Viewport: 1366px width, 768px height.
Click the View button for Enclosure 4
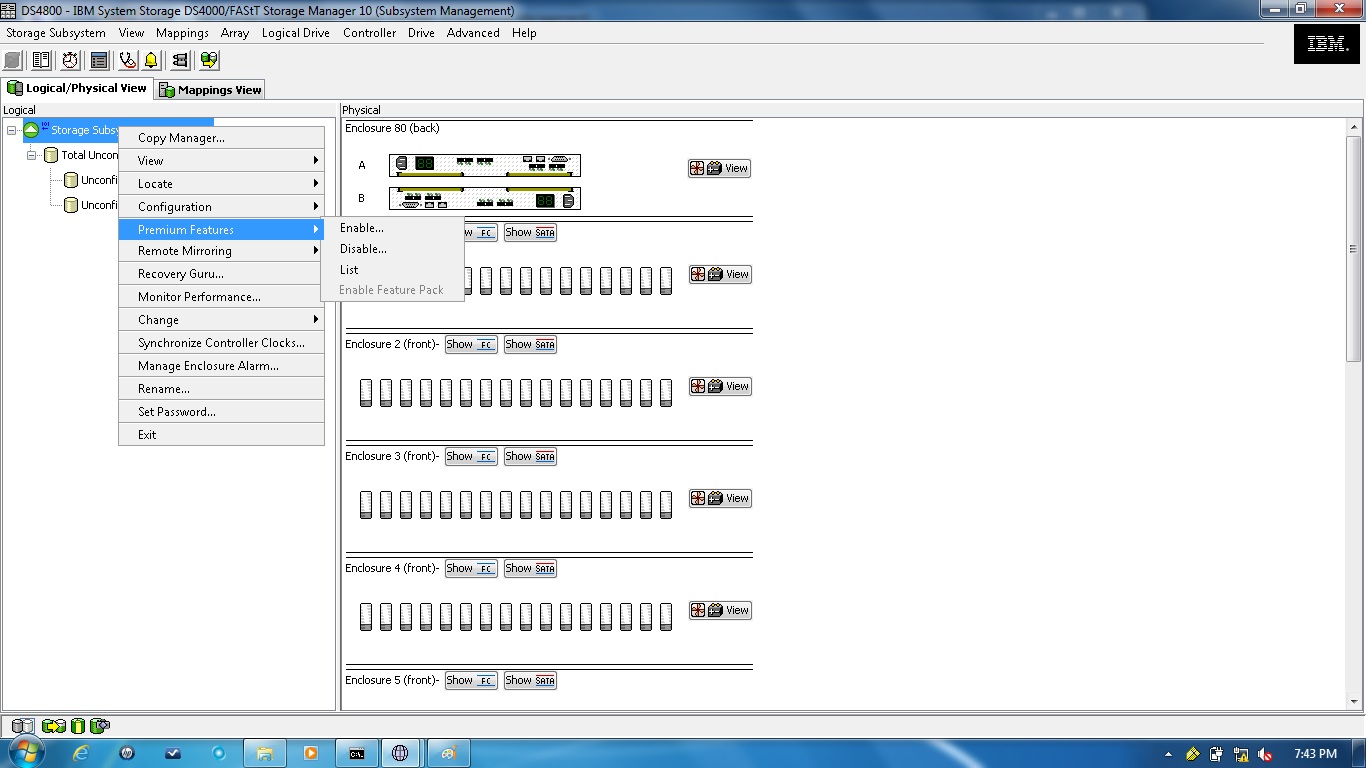pos(719,610)
